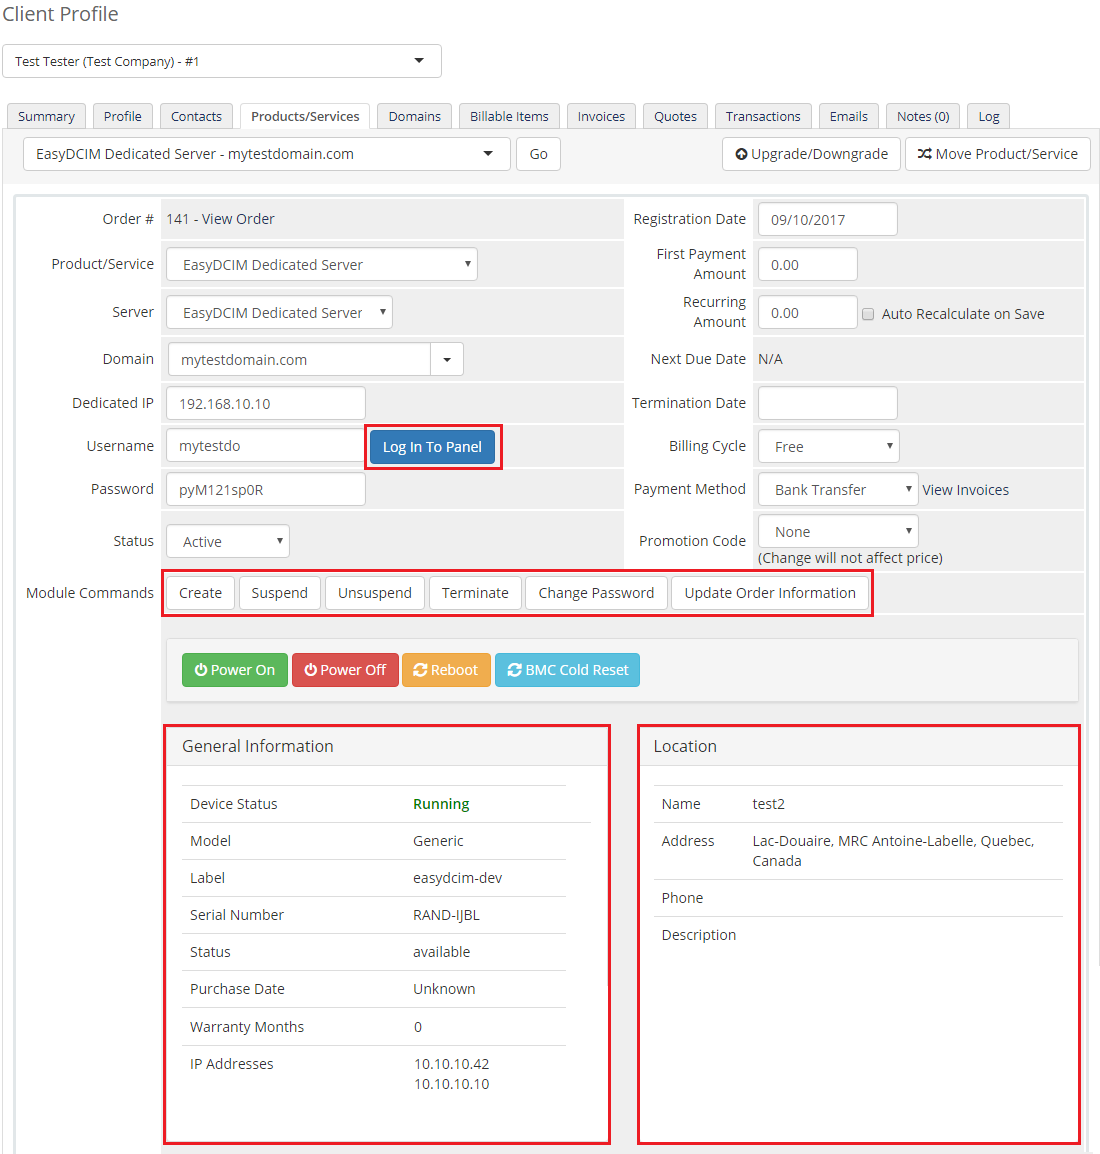
Task: Click the Model value Generic
Action: 438,840
